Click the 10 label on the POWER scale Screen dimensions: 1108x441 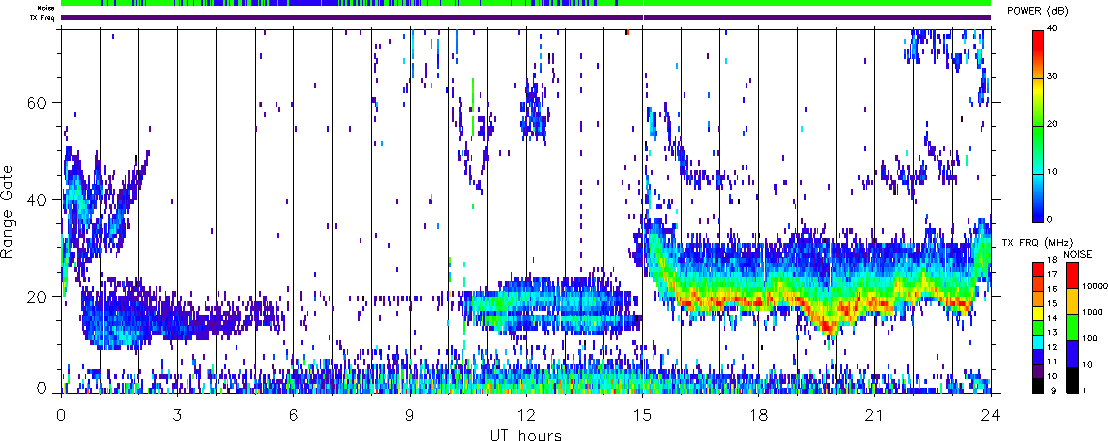[1053, 172]
